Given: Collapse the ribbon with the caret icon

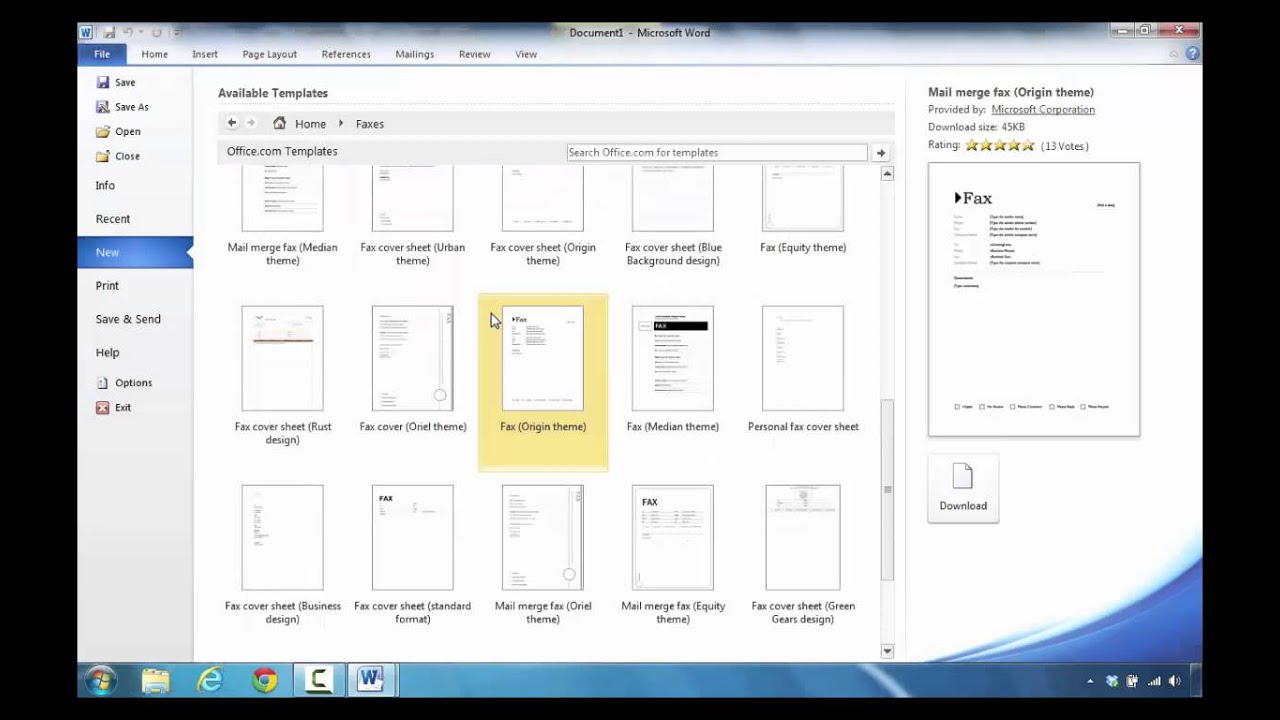Looking at the screenshot, I should point(1175,54).
